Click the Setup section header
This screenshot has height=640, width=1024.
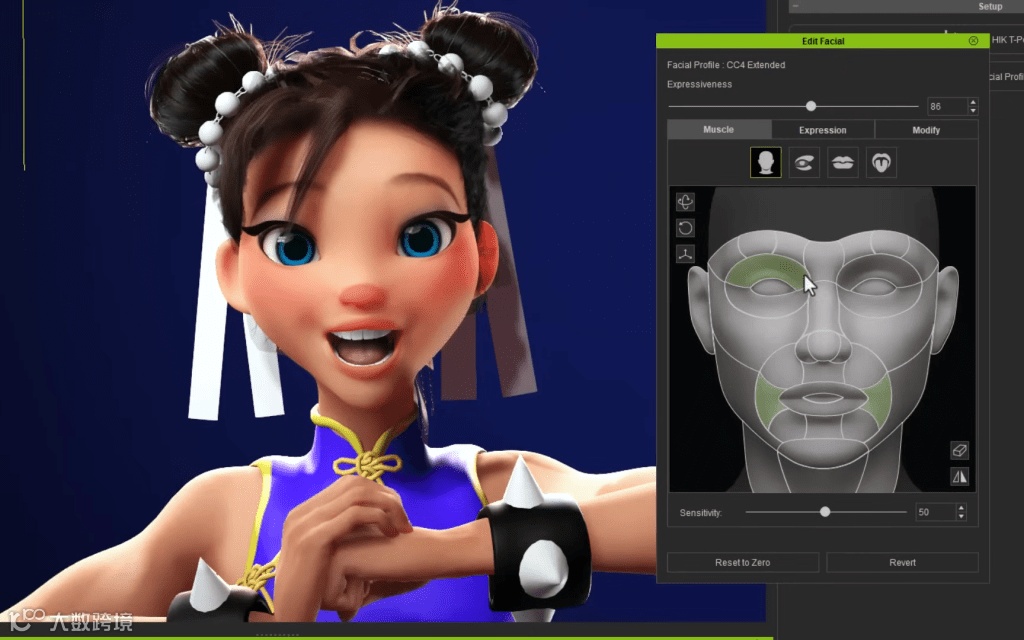point(990,6)
